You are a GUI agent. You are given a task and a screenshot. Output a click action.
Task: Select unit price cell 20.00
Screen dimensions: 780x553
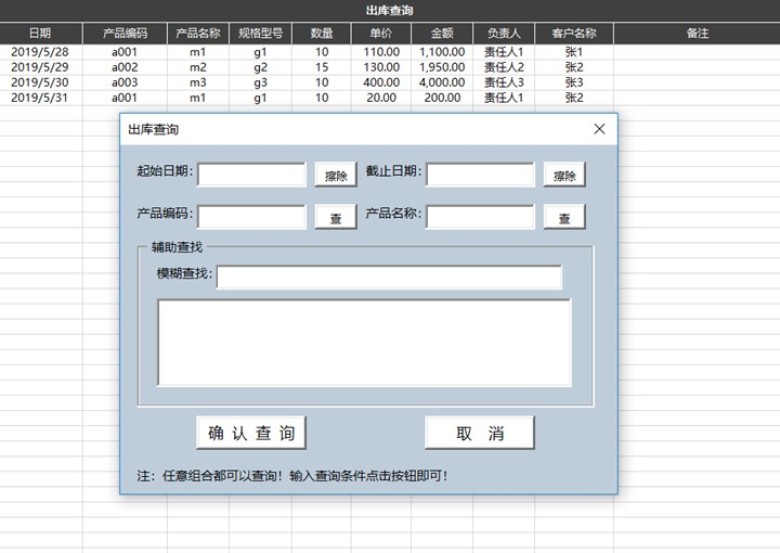click(x=382, y=97)
